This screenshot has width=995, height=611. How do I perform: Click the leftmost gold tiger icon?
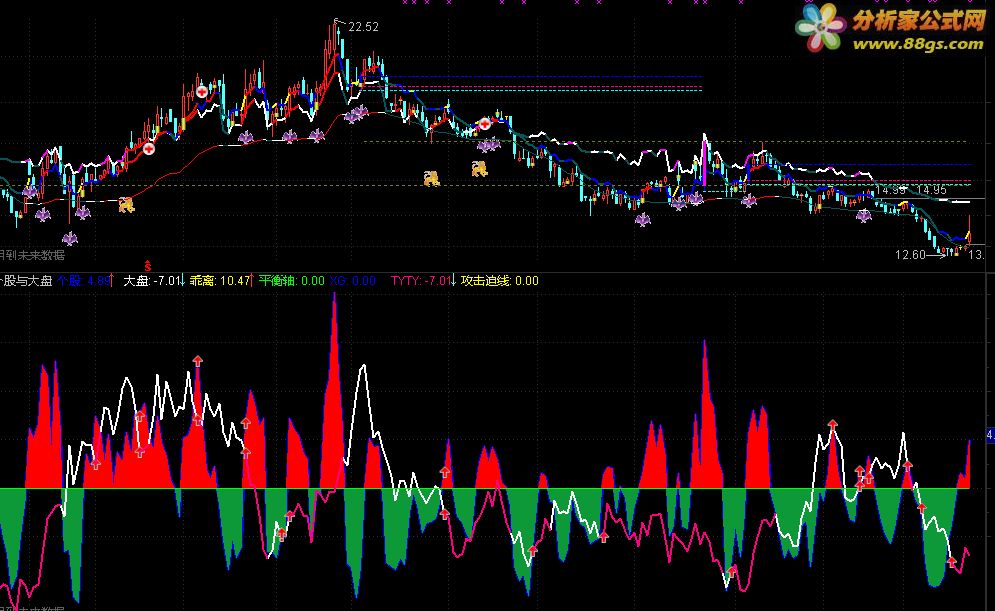click(126, 204)
